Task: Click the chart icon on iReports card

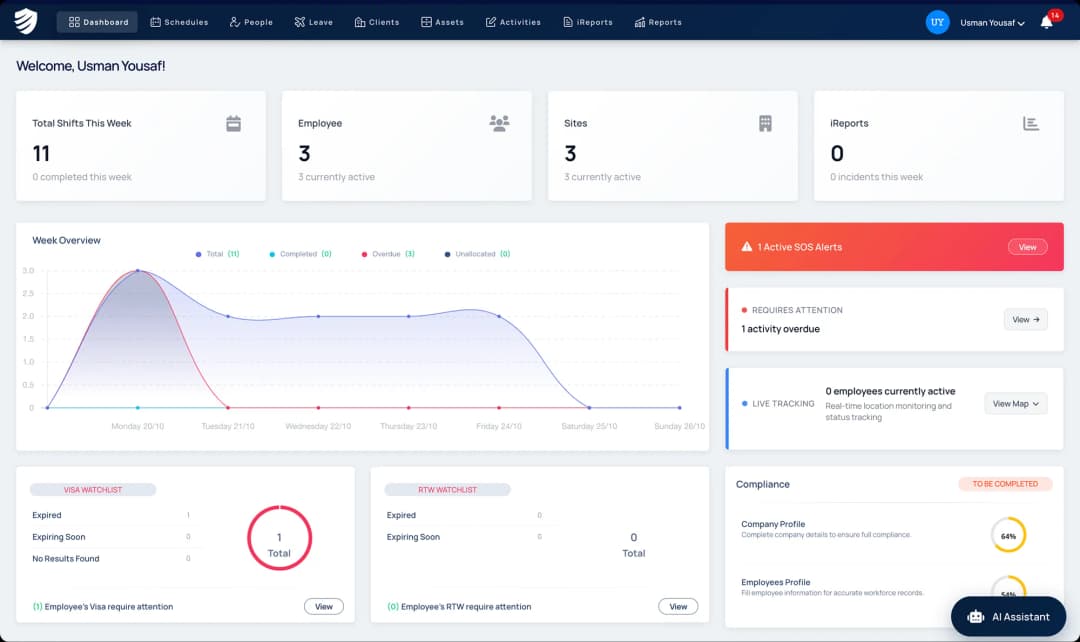Action: [1031, 123]
